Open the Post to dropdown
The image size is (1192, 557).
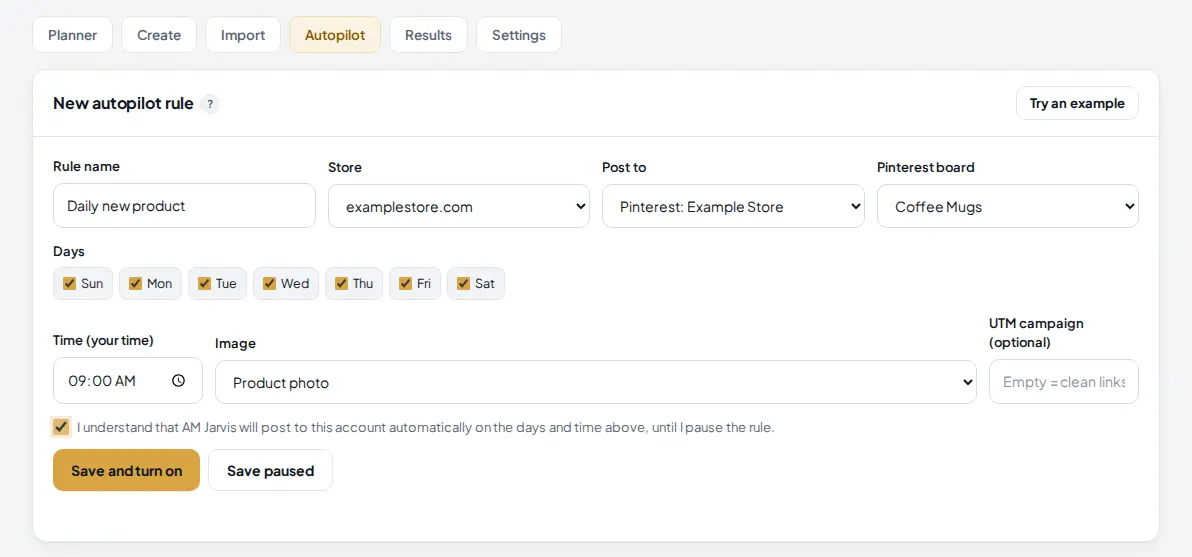pyautogui.click(x=733, y=206)
